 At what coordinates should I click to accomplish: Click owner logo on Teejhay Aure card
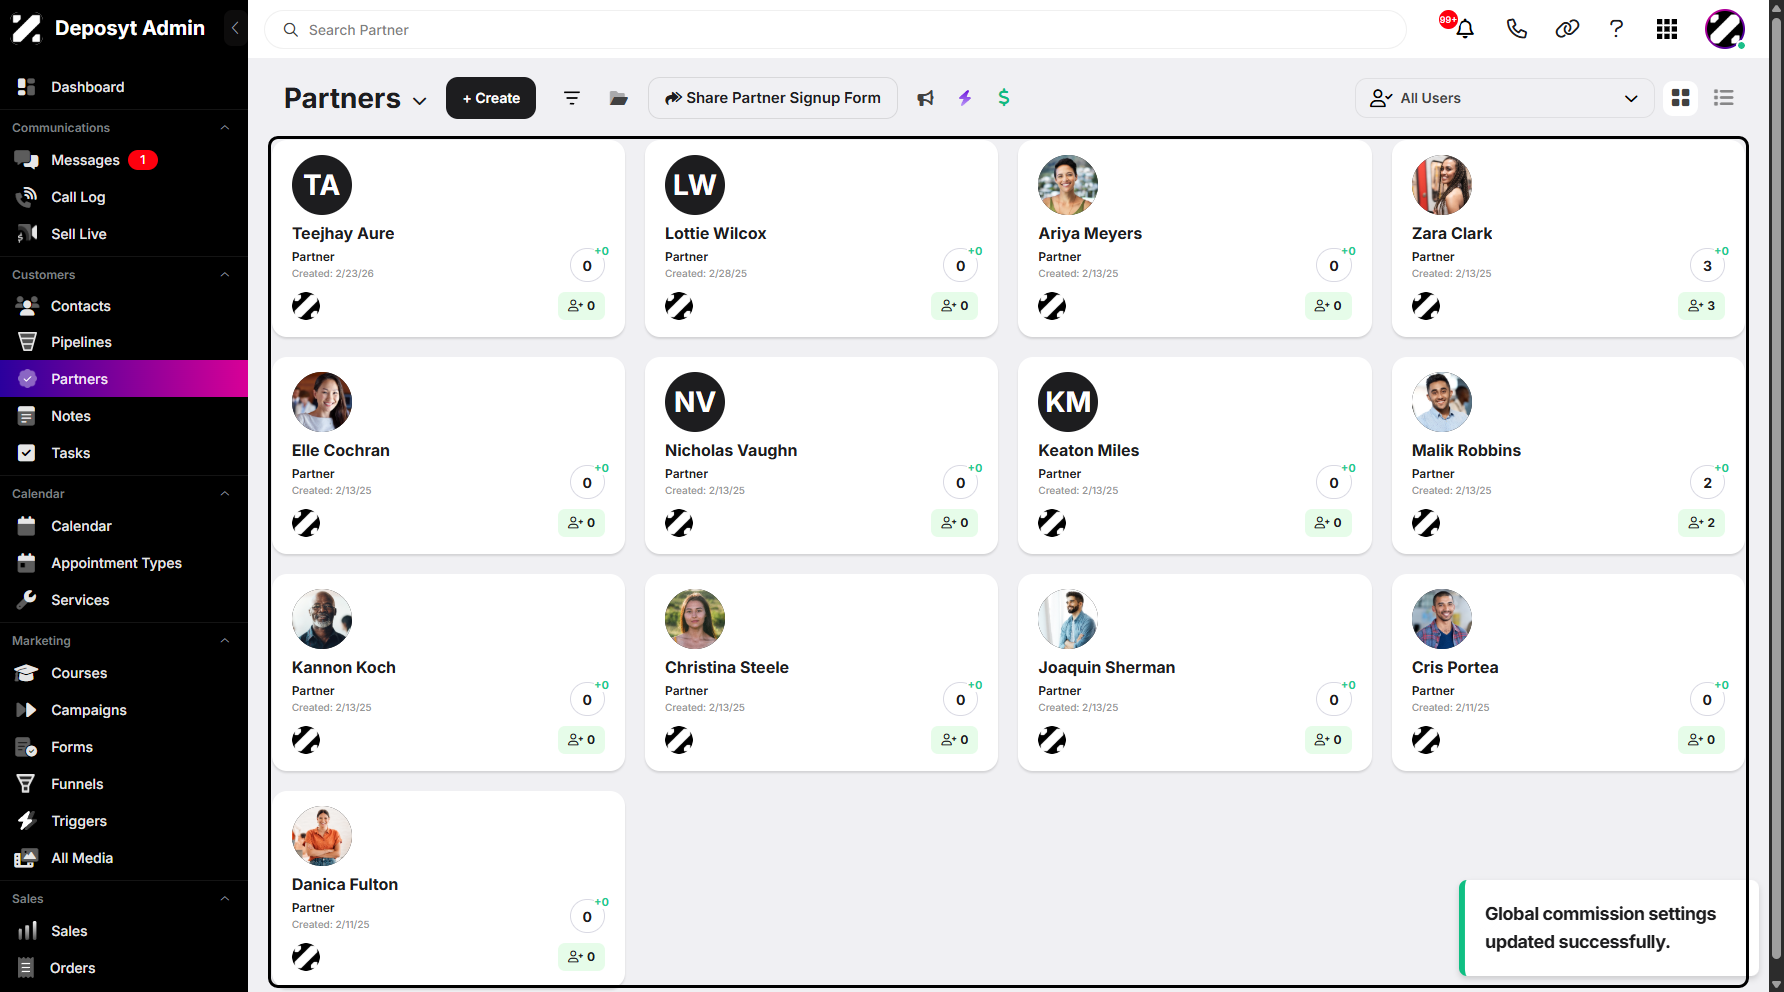tap(306, 306)
